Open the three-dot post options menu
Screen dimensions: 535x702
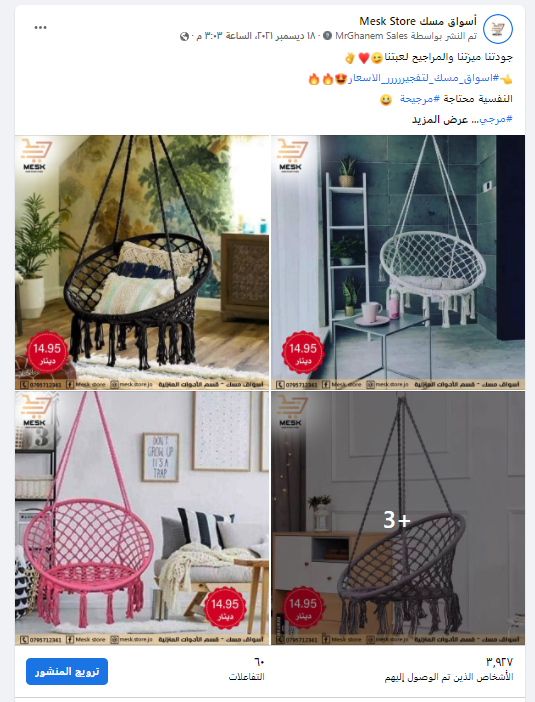point(40,28)
